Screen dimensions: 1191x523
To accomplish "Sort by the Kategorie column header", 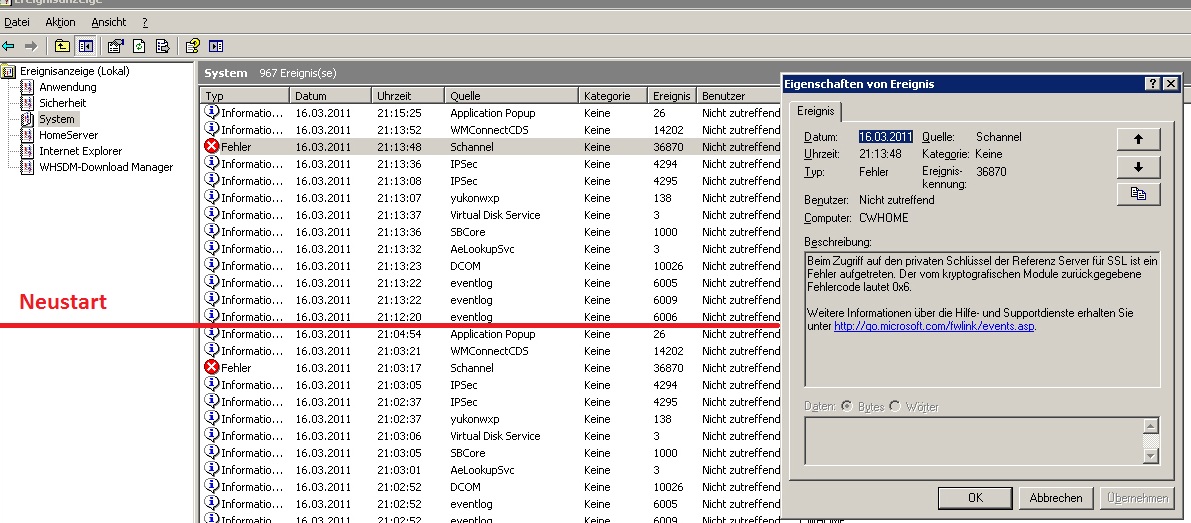I will [613, 96].
